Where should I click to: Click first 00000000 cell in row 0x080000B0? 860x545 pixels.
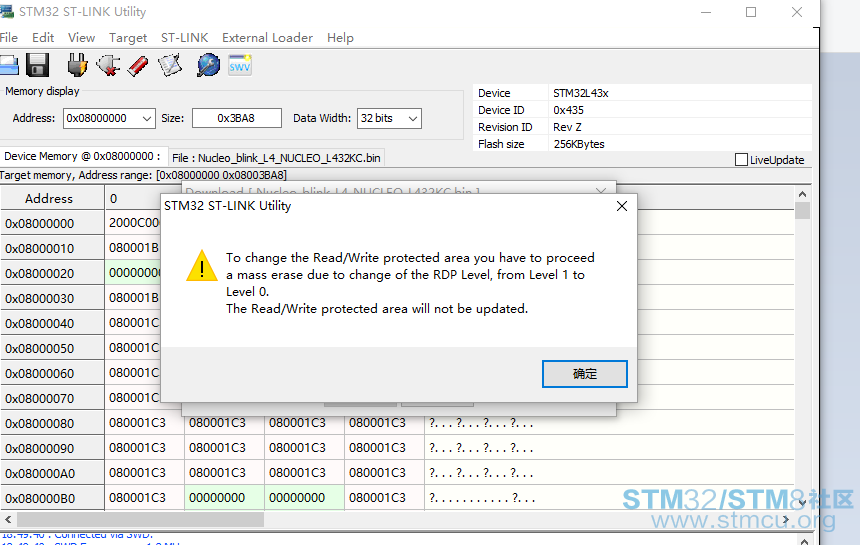pos(224,498)
